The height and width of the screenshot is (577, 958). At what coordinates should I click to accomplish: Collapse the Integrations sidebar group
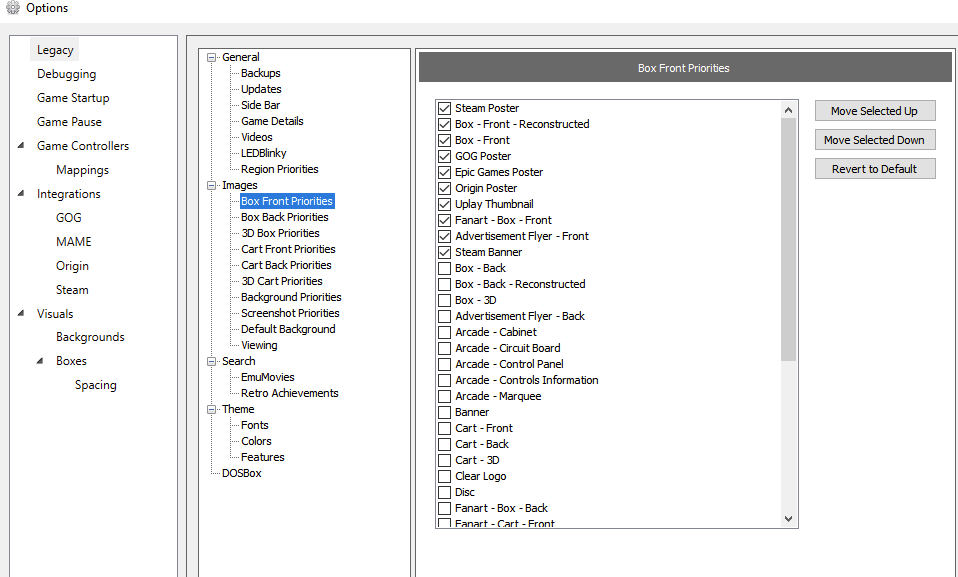tap(21, 193)
